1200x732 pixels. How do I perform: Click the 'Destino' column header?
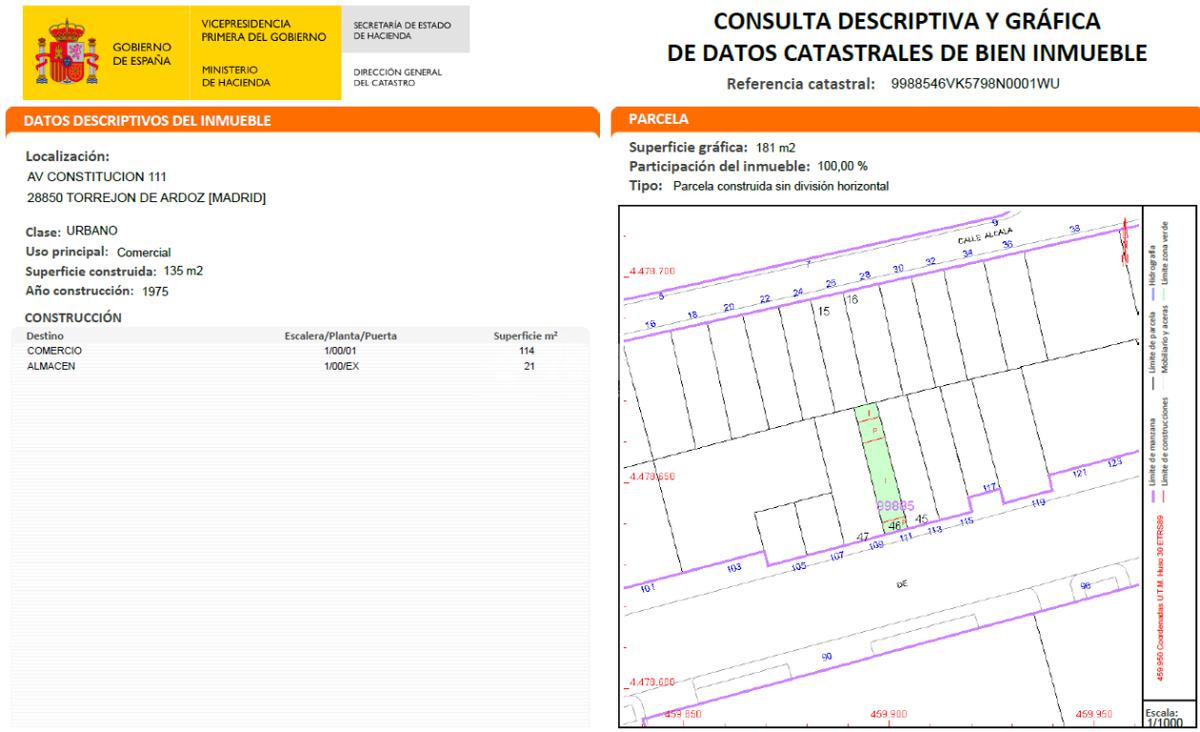[x=44, y=336]
